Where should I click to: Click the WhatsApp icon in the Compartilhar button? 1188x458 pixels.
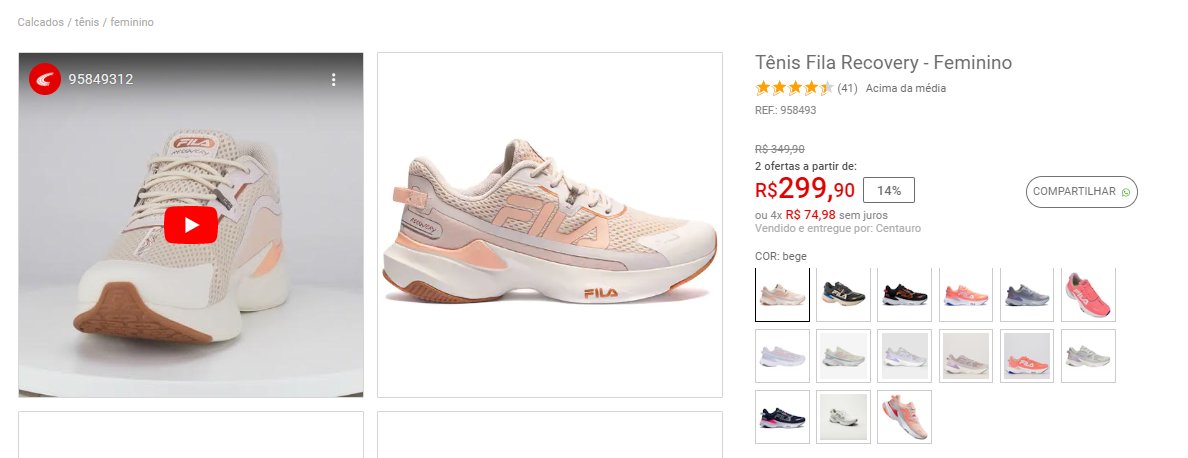(x=1126, y=193)
